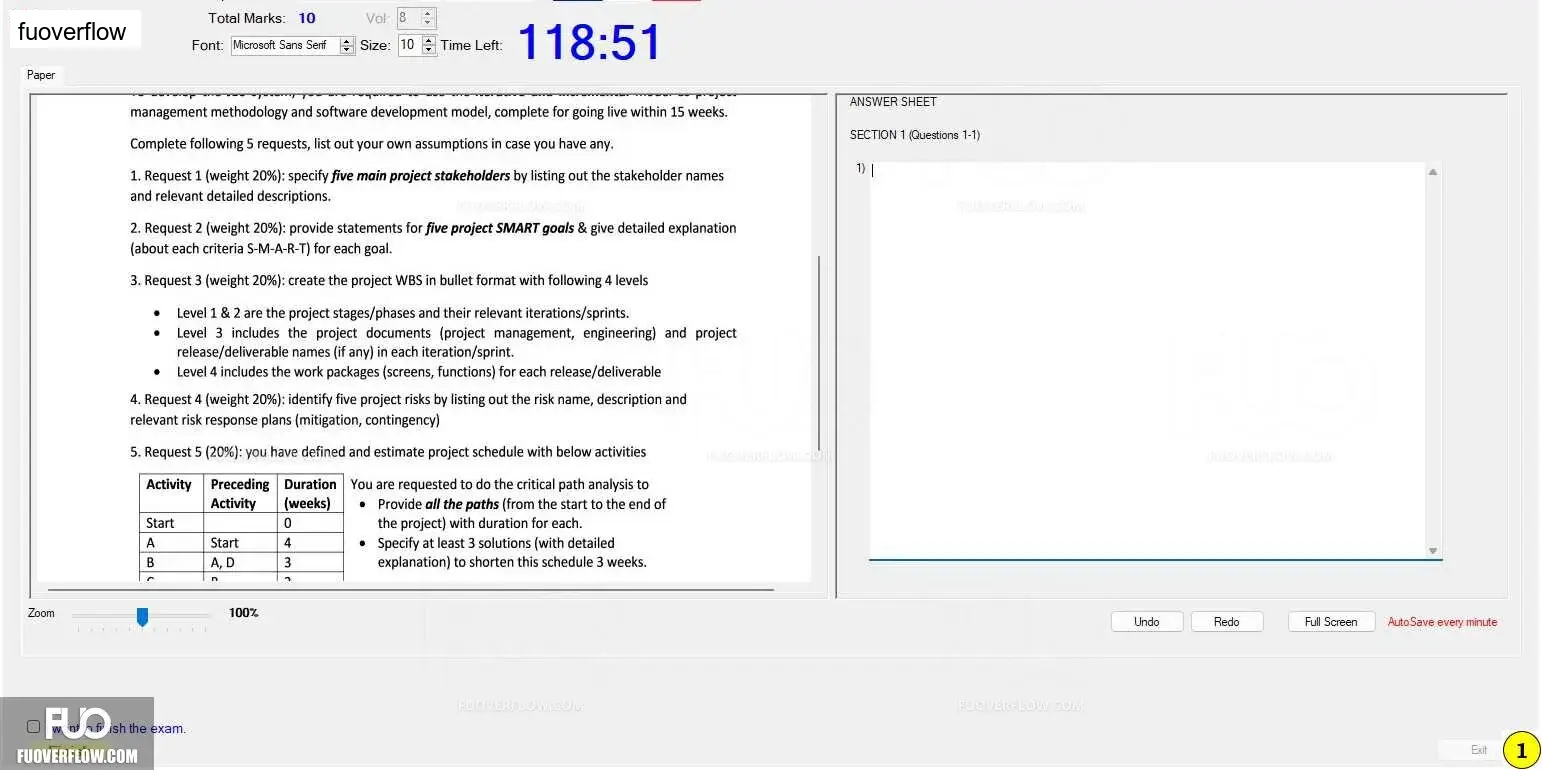Click the Request 1 stakeholders paragraph
Screen dimensions: 1542x770
(x=427, y=186)
